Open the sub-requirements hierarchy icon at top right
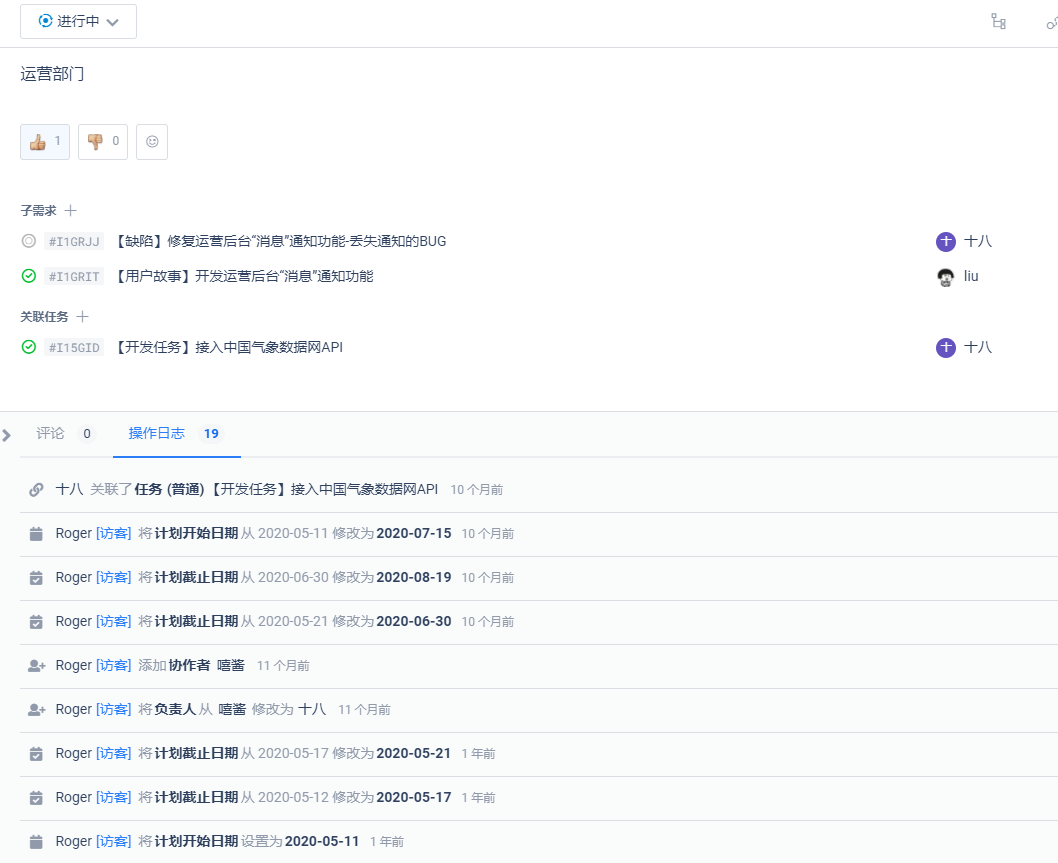The height and width of the screenshot is (863, 1058). coord(997,21)
